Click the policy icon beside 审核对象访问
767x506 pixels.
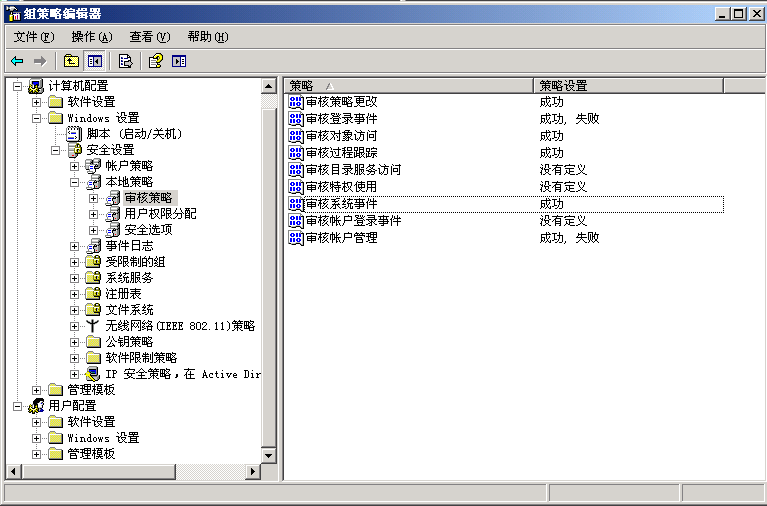point(296,136)
